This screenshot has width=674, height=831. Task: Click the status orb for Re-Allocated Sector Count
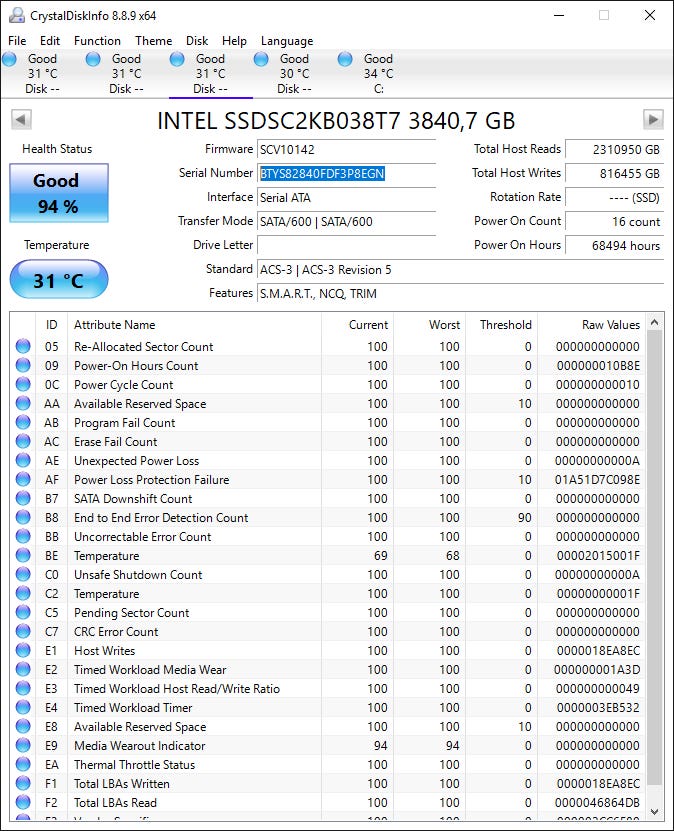(23, 346)
